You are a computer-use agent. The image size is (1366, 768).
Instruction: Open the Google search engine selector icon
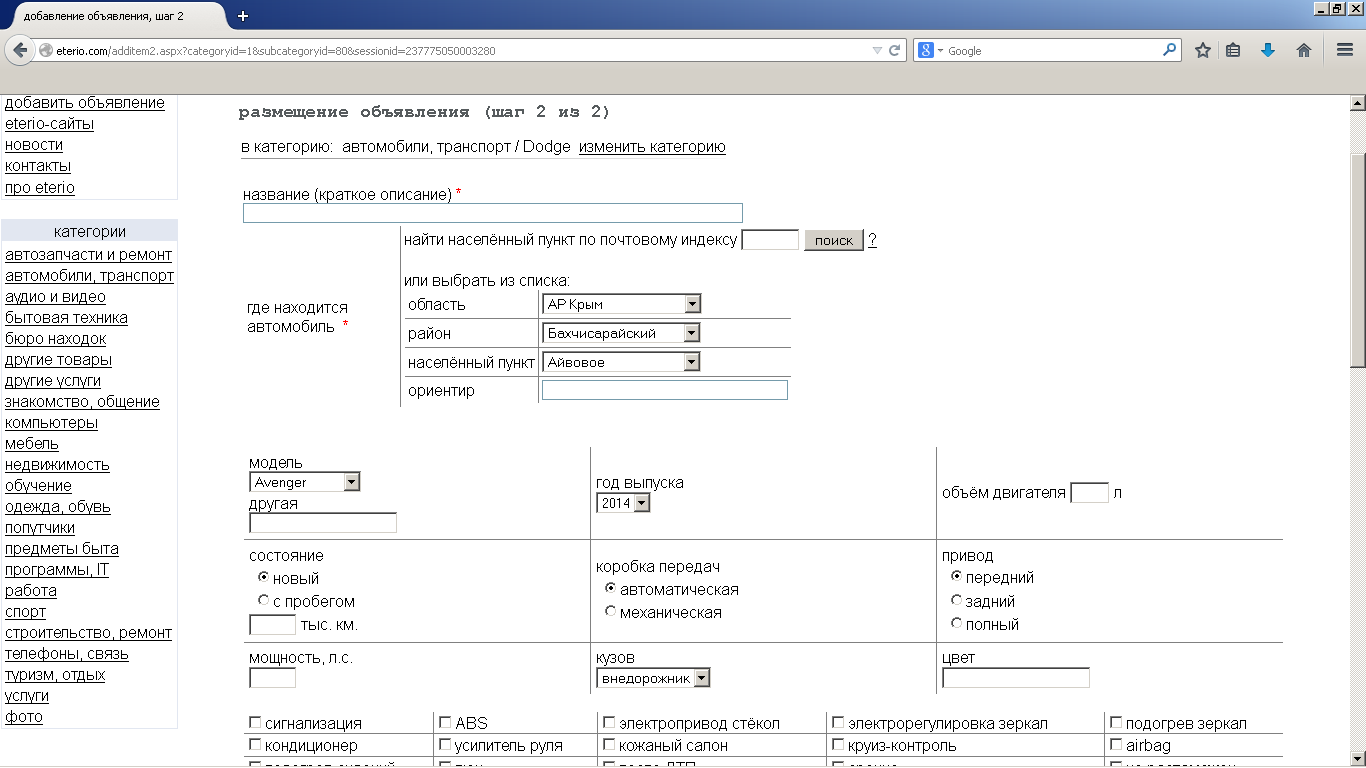931,50
